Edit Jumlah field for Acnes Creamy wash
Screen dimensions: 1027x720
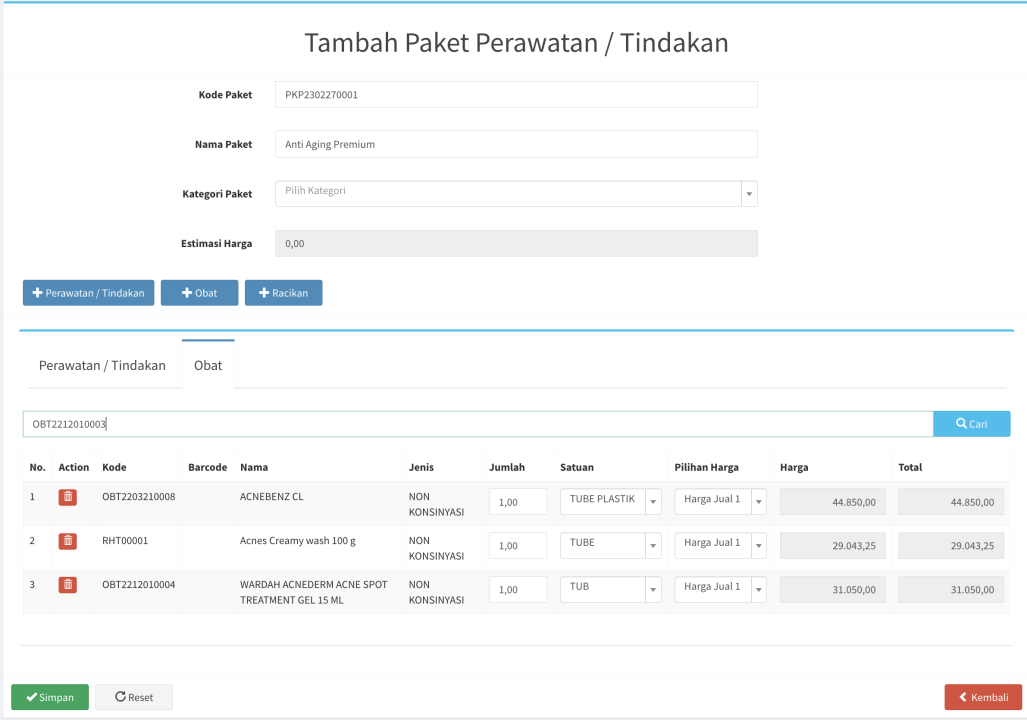tap(518, 546)
